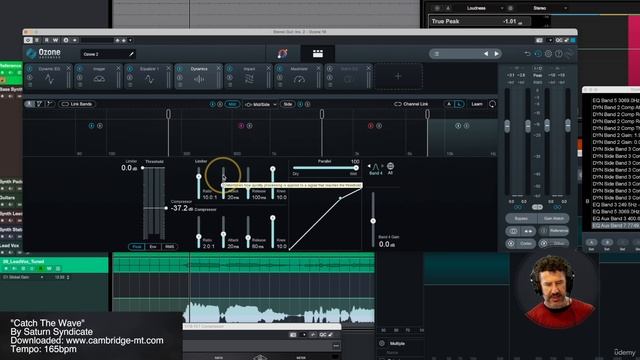Image resolution: width=640 pixels, height=360 pixels.
Task: Open the preset browser list icon
Action: click(x=436, y=54)
